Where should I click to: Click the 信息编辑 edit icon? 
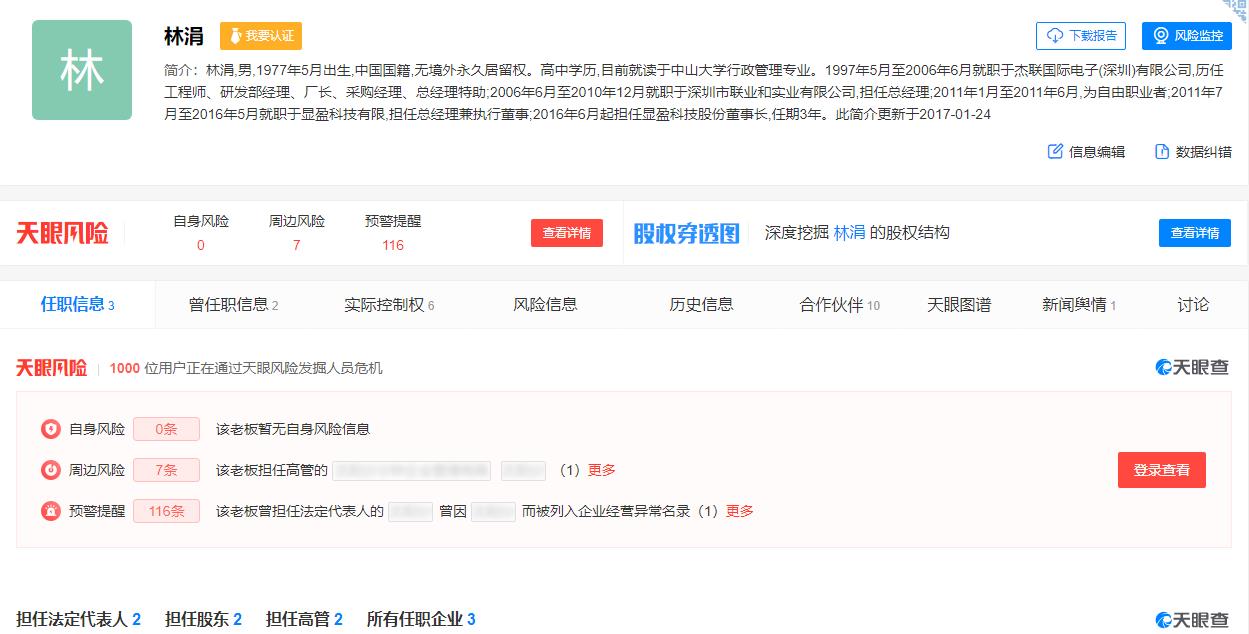[x=1055, y=151]
